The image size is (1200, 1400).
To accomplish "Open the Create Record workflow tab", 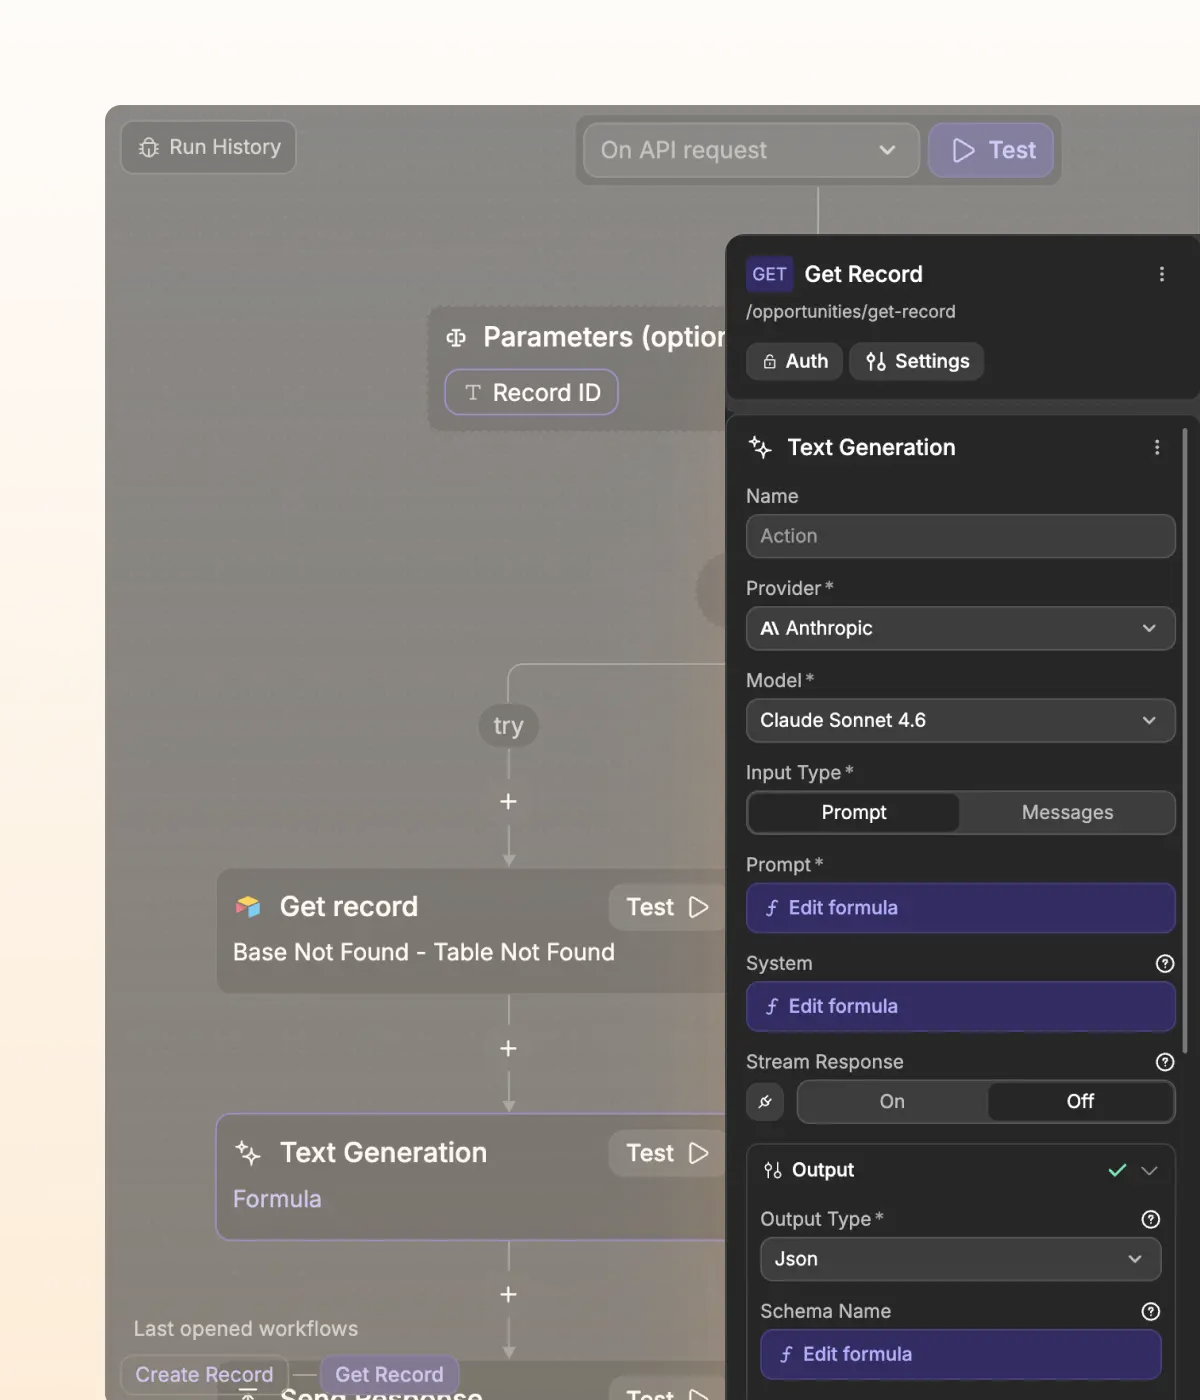I will (x=204, y=1374).
